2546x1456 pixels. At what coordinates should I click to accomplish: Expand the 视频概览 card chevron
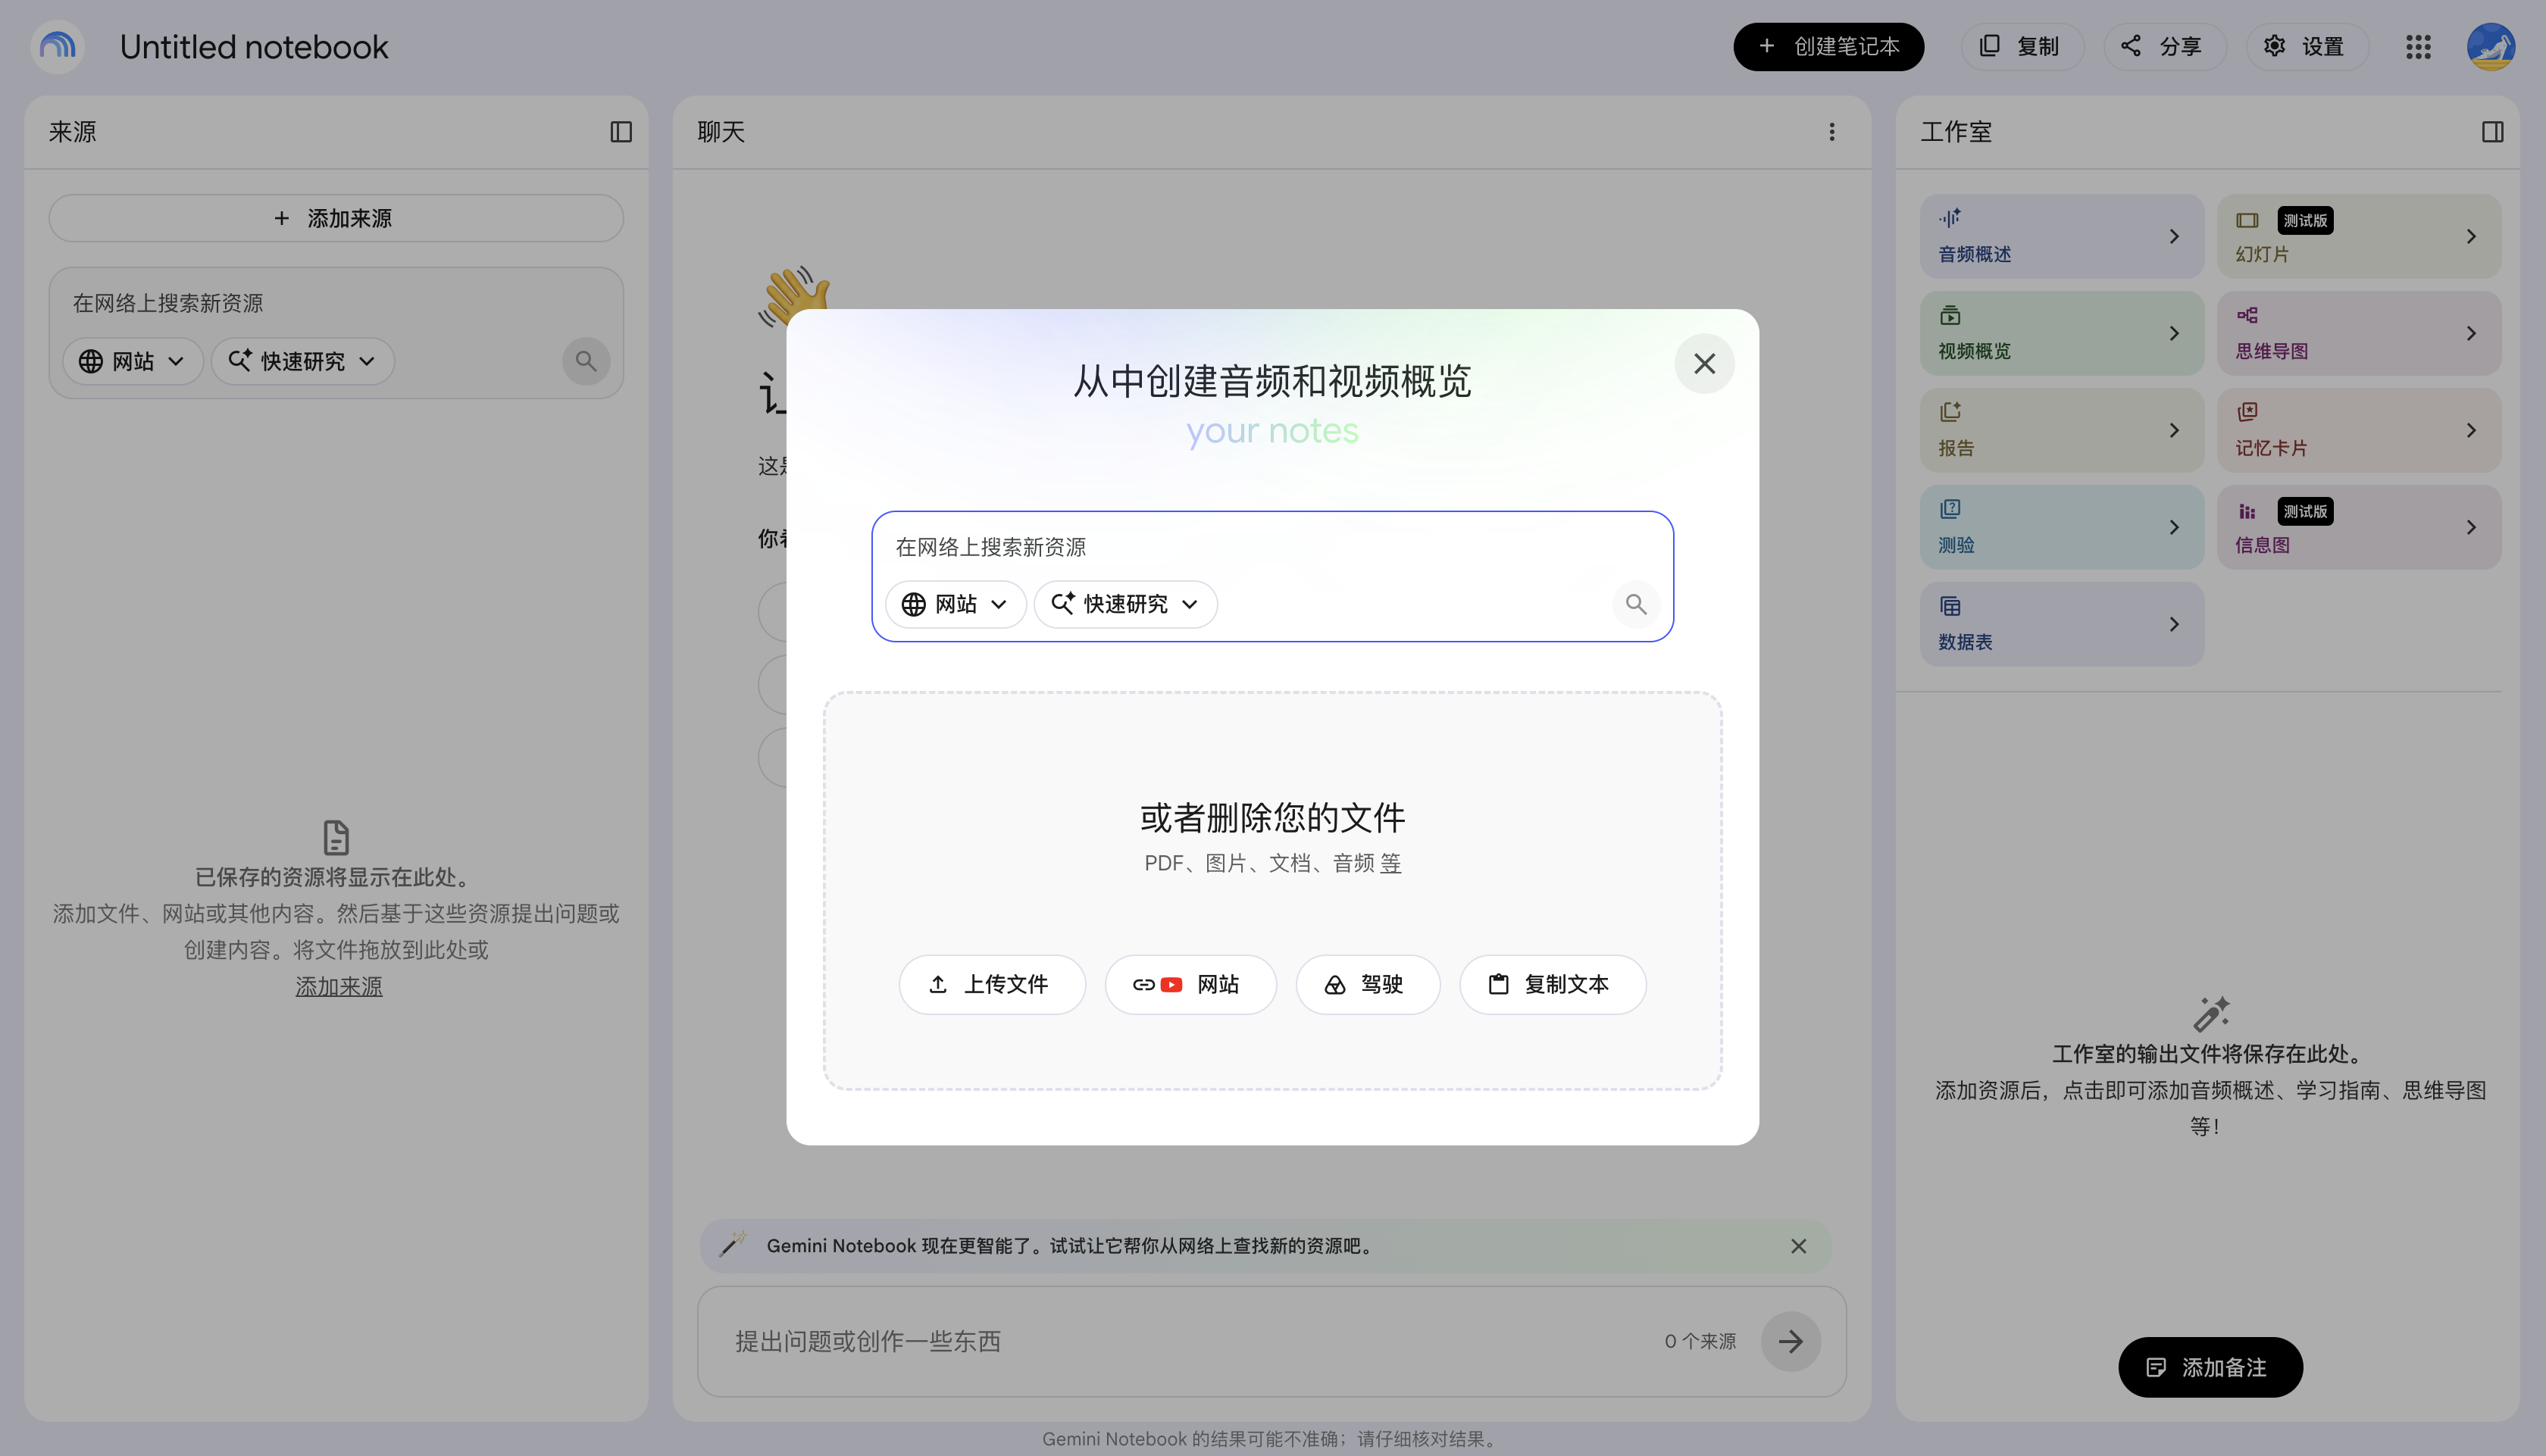click(x=2174, y=333)
